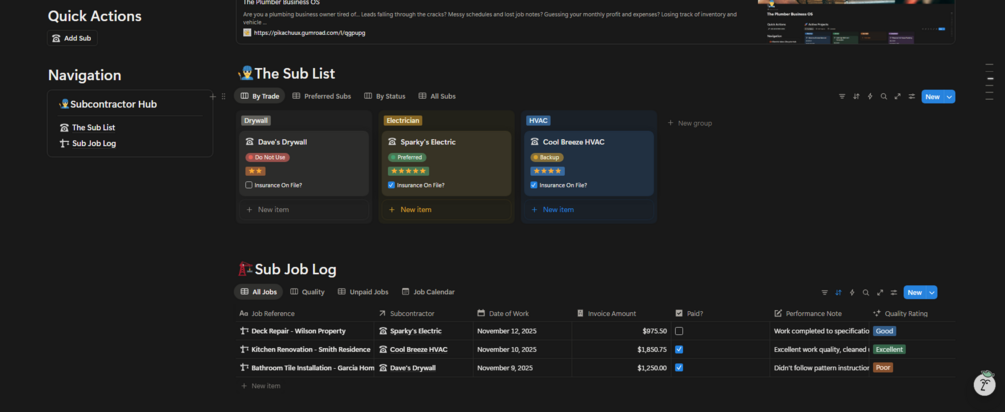Screen dimensions: 1005x412
Task: Open the gumroad link in the top card
Action: coord(309,33)
